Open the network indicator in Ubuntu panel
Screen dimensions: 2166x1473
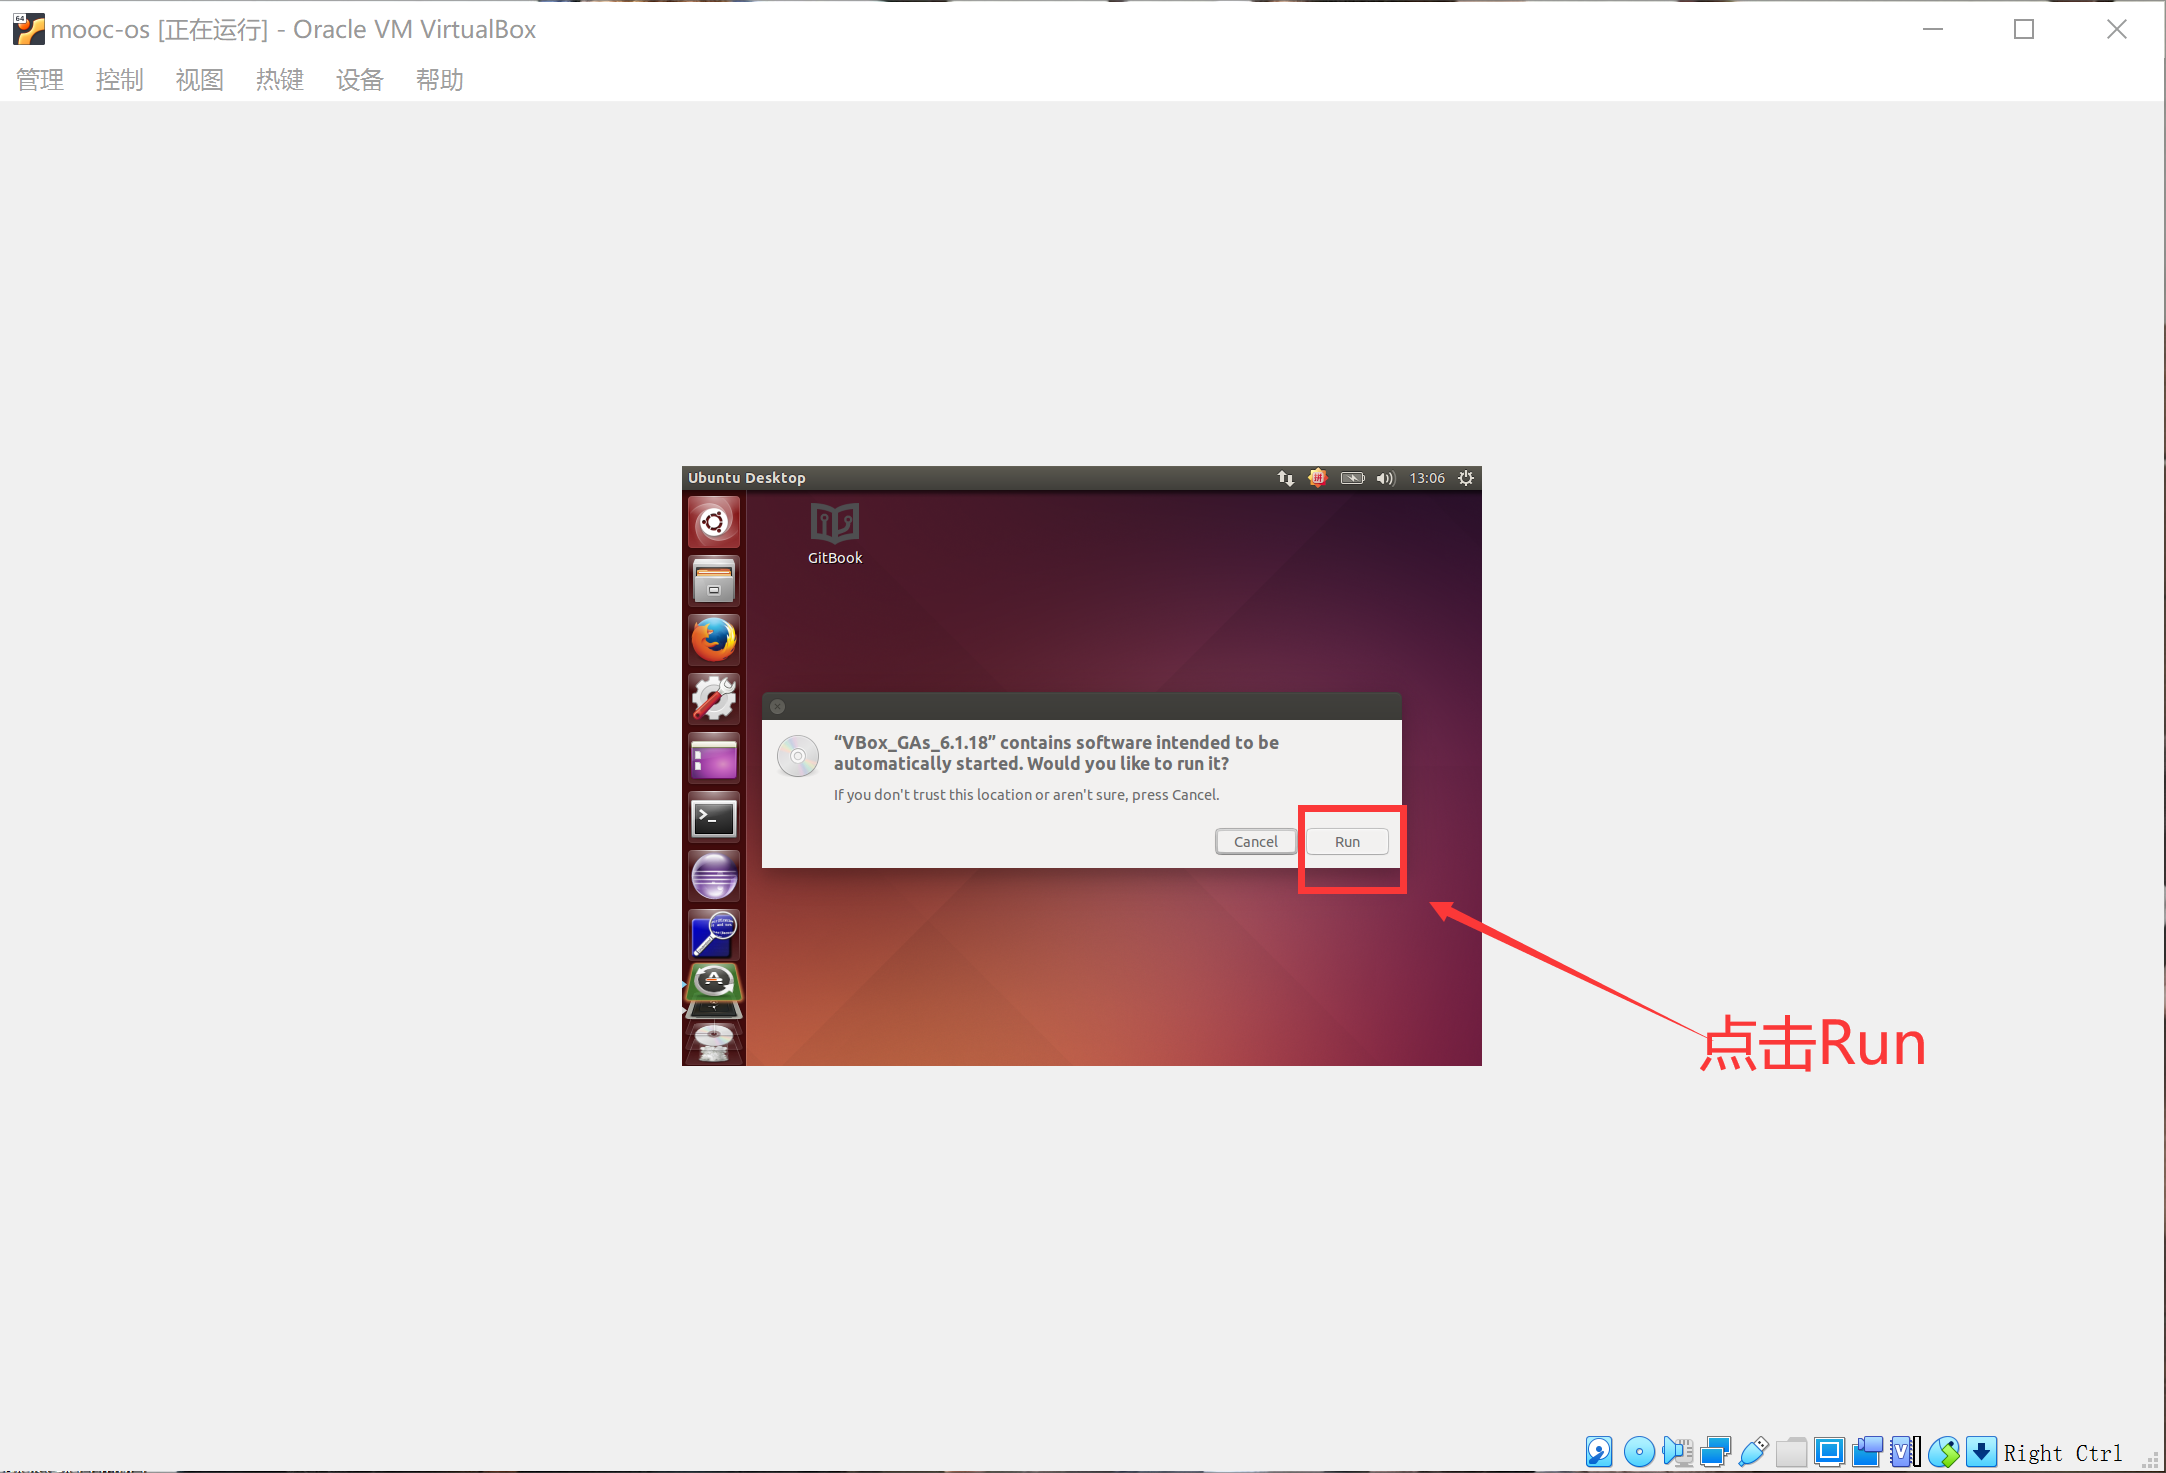coord(1286,478)
